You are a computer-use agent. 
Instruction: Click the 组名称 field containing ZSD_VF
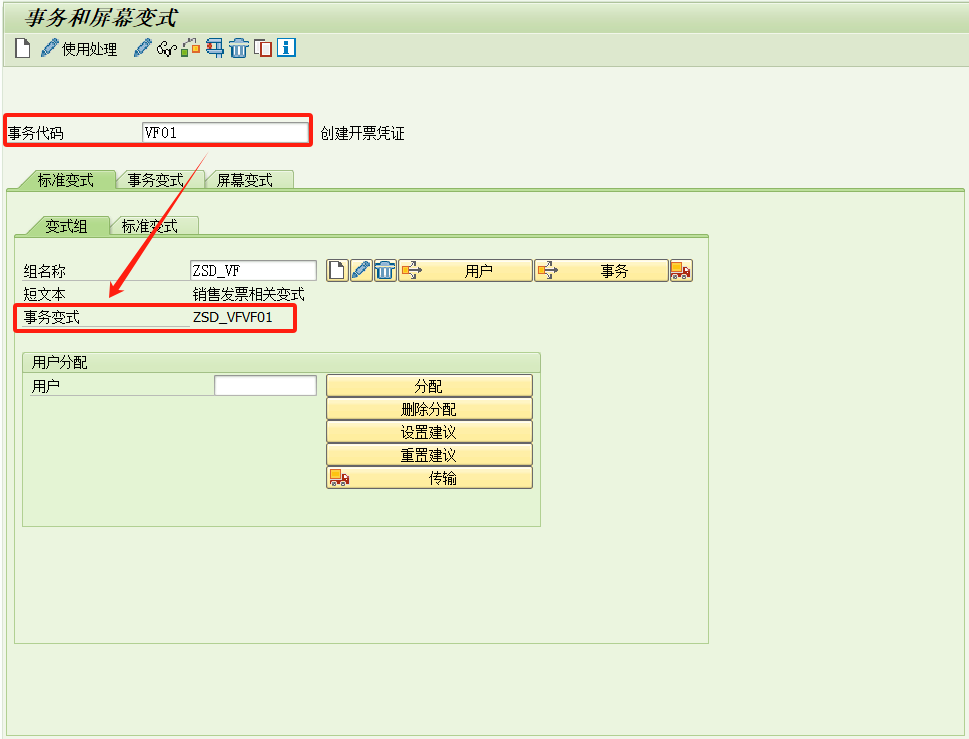(253, 271)
